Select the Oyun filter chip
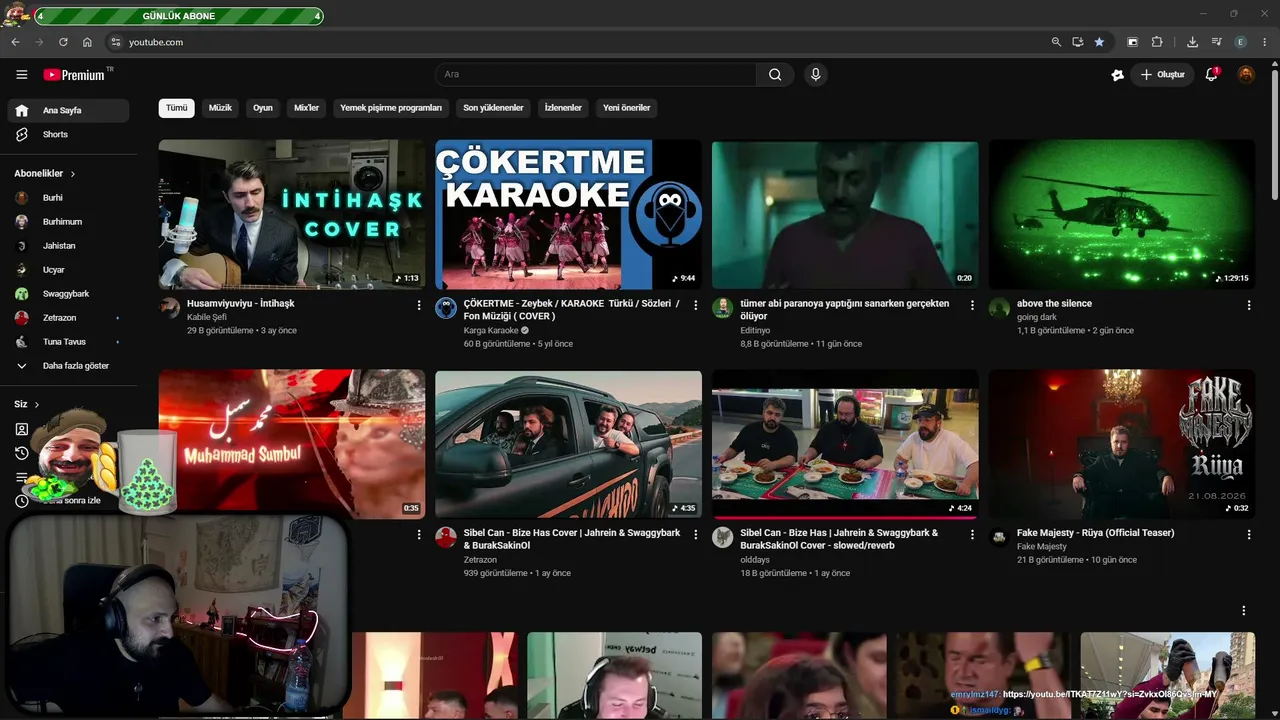The width and height of the screenshot is (1280, 720). click(263, 108)
